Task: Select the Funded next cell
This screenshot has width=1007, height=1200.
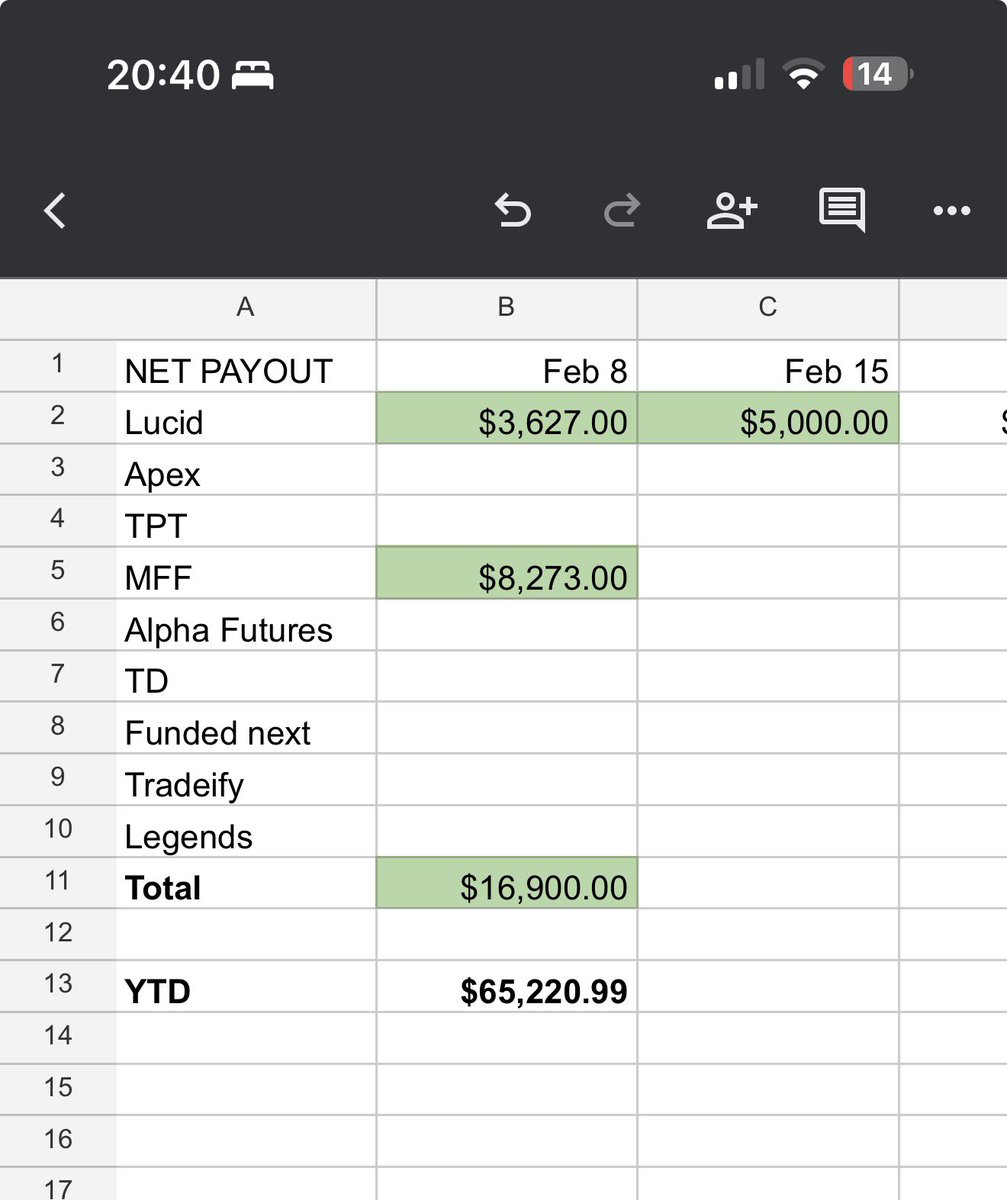Action: coord(246,728)
